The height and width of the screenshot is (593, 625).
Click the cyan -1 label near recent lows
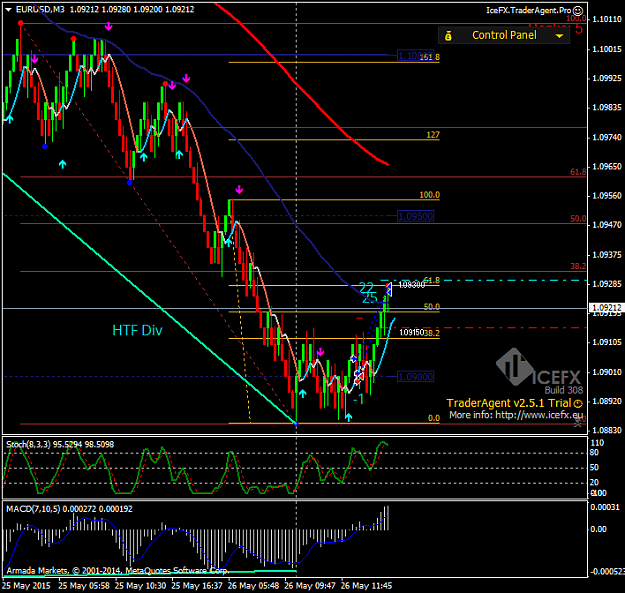pos(358,399)
